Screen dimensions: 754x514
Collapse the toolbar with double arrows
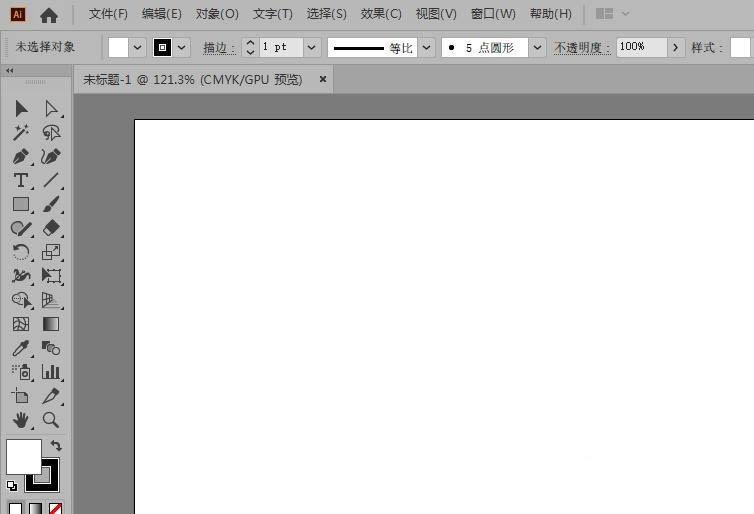click(10, 71)
